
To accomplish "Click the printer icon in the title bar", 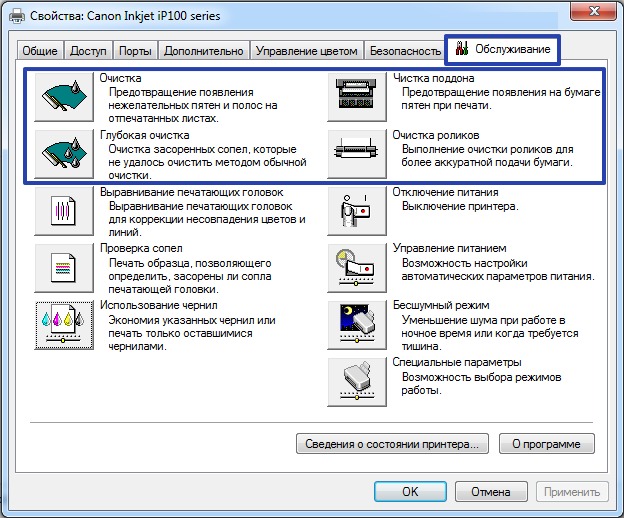I will click(x=17, y=16).
